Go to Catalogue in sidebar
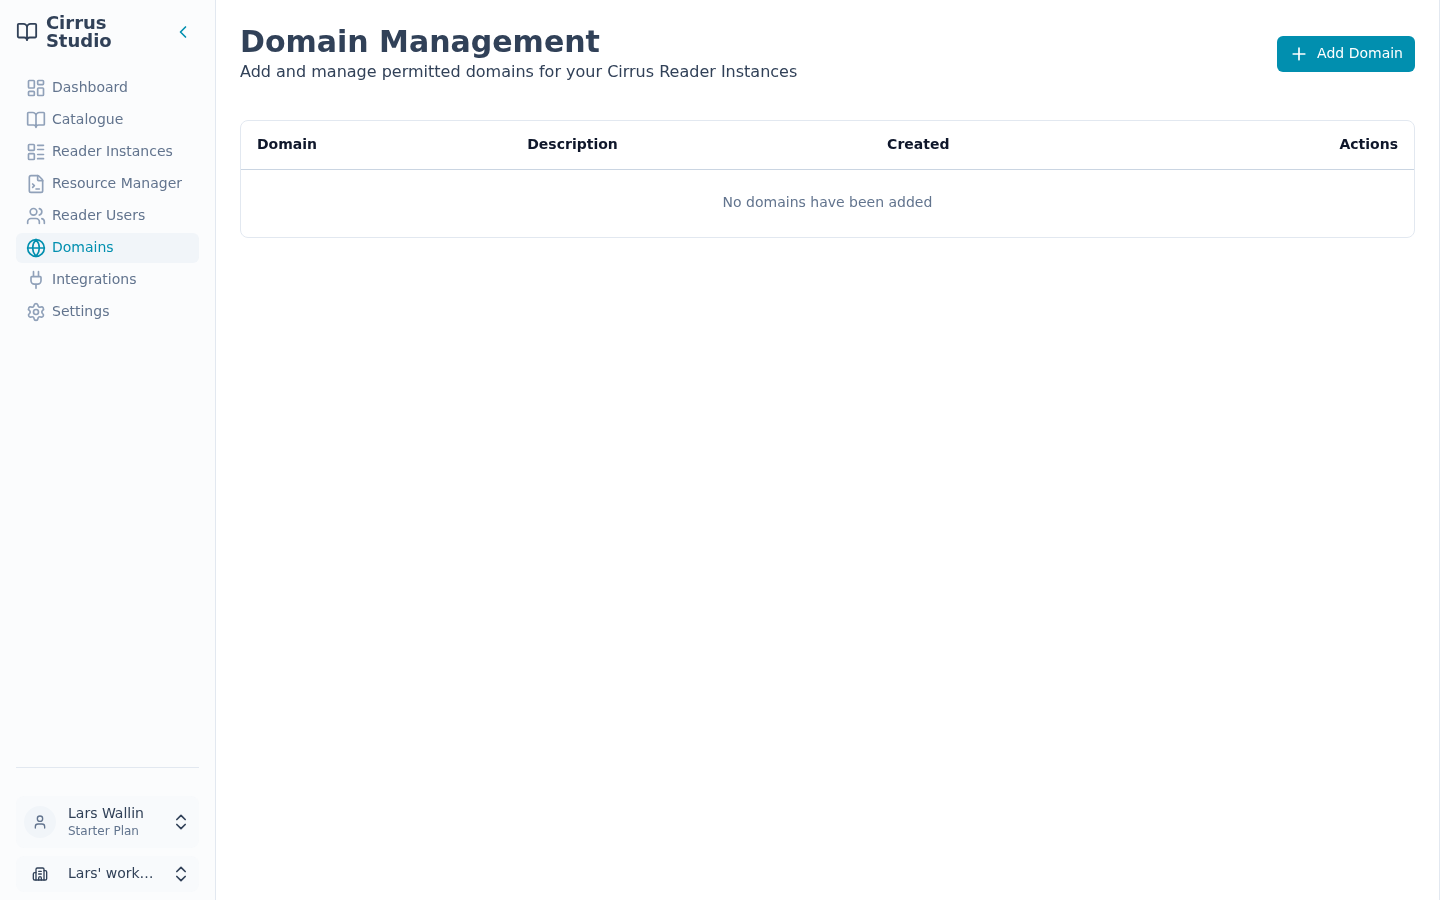 click(x=107, y=120)
